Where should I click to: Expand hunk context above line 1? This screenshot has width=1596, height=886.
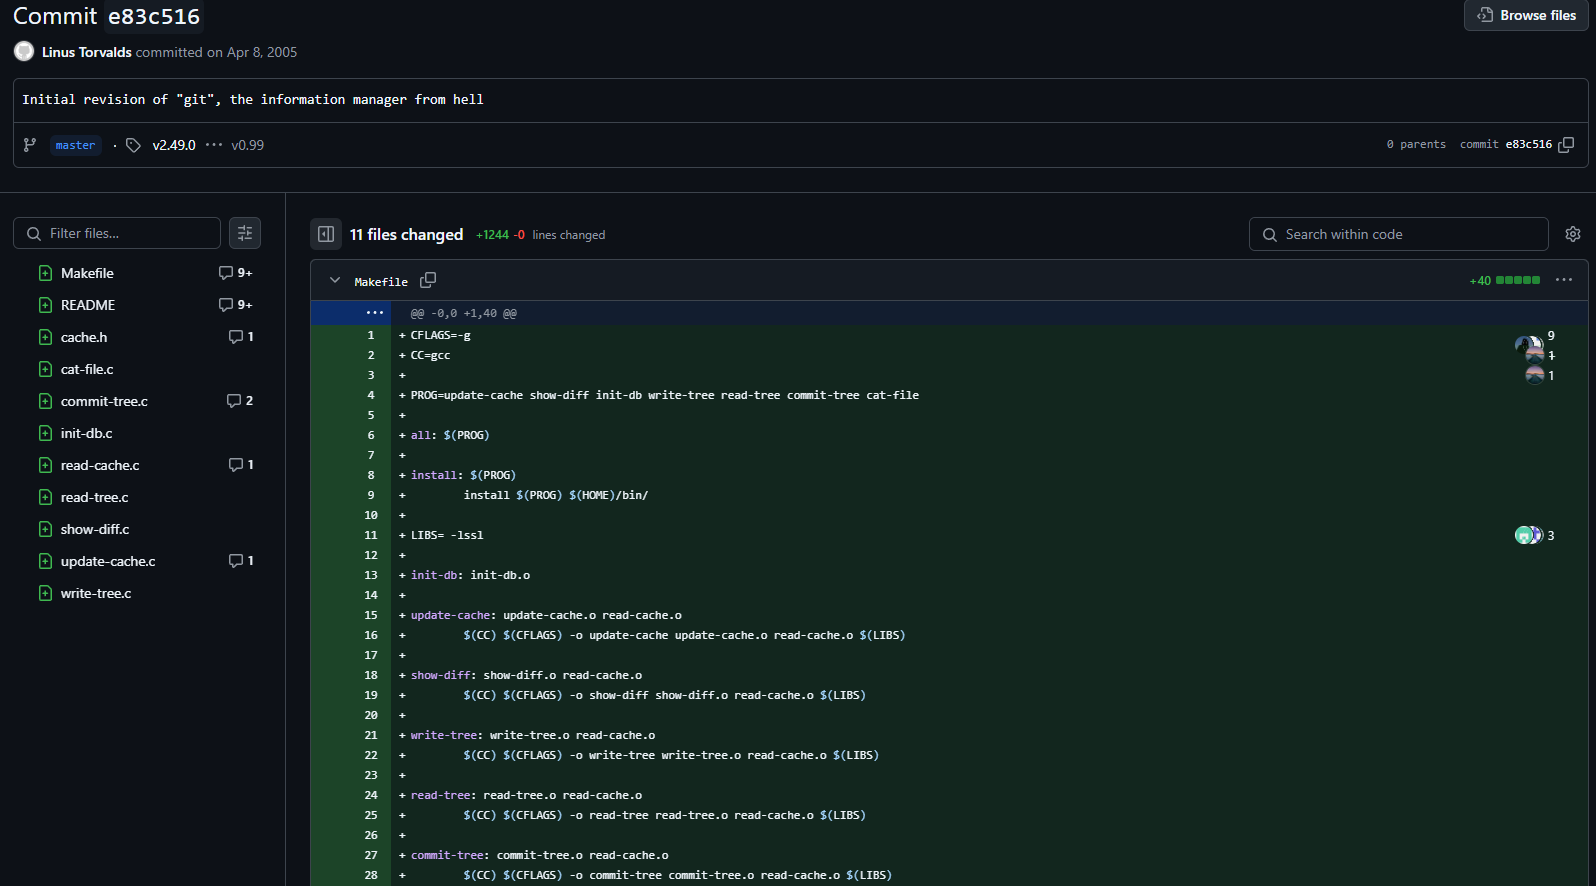pos(375,313)
